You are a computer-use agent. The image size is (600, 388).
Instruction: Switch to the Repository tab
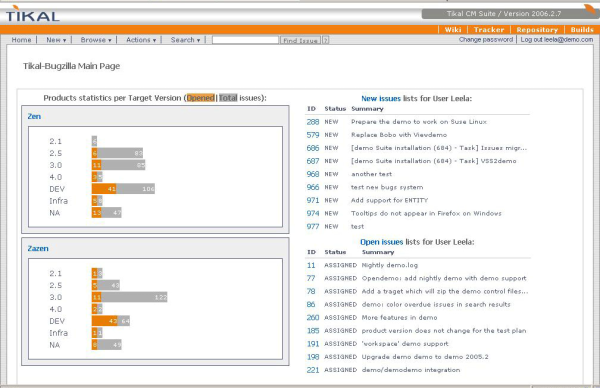click(x=537, y=29)
